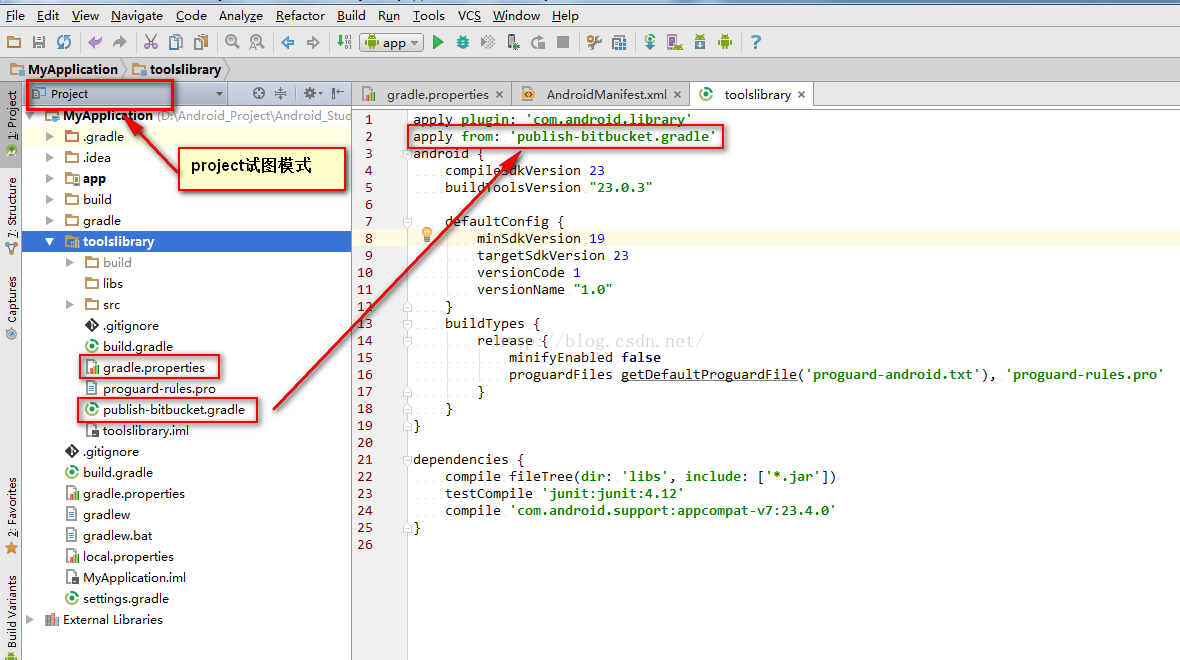Open the Project view mode dropdown
1180x660 pixels.
[x=126, y=93]
